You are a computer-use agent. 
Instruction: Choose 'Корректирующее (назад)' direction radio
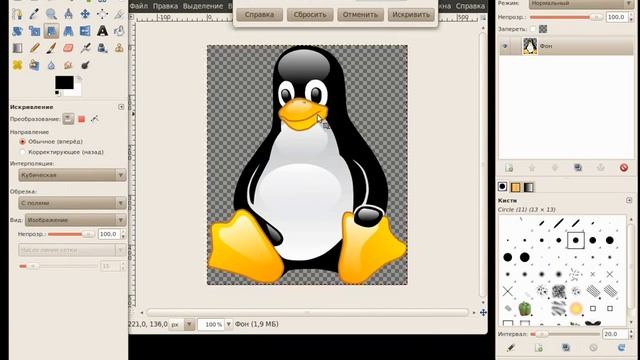coord(22,152)
